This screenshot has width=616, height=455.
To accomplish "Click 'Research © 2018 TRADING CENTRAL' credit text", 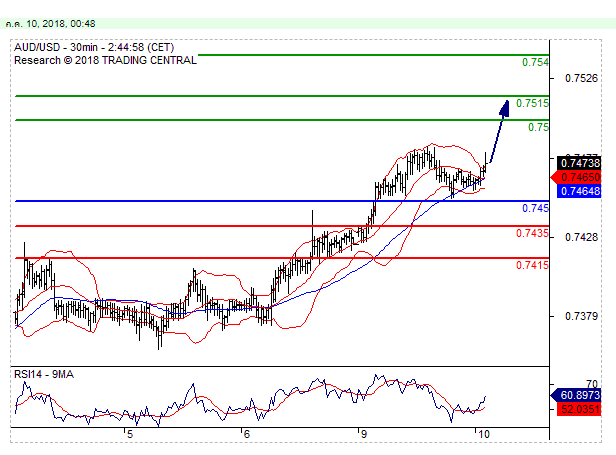I will point(105,60).
